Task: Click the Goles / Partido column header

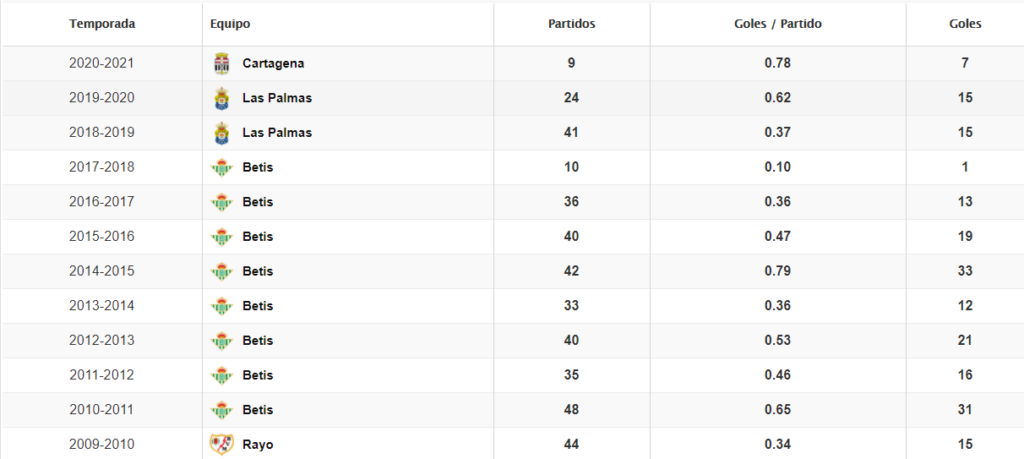Action: pyautogui.click(x=778, y=23)
